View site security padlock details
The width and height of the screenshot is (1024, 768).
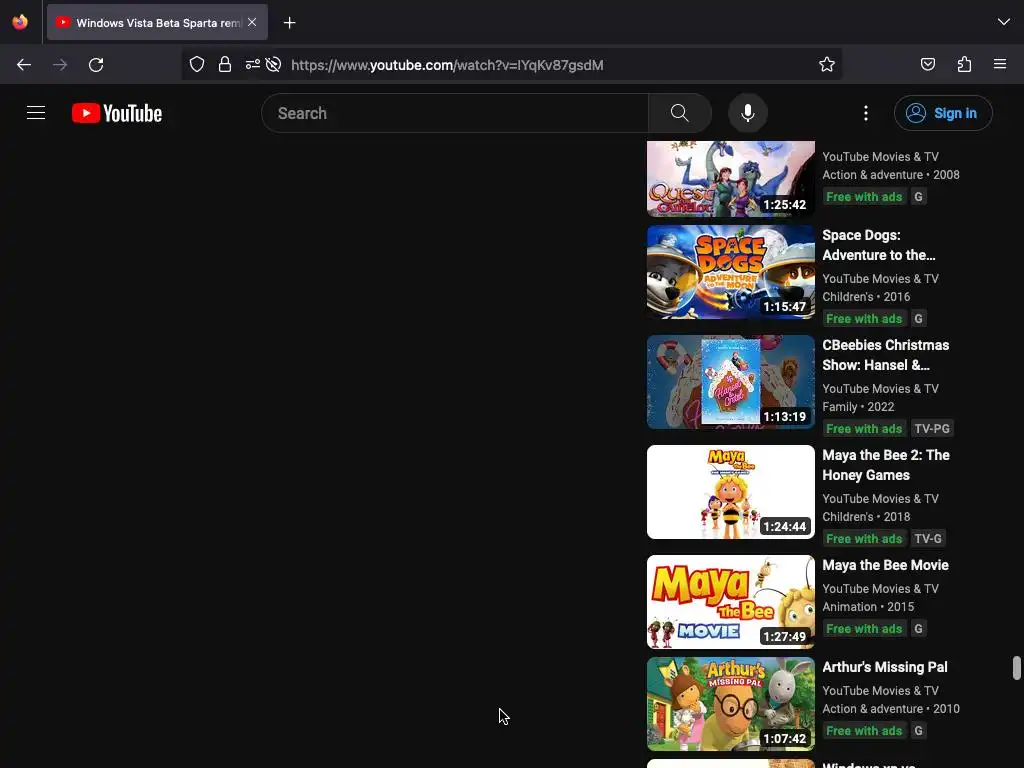pyautogui.click(x=225, y=64)
